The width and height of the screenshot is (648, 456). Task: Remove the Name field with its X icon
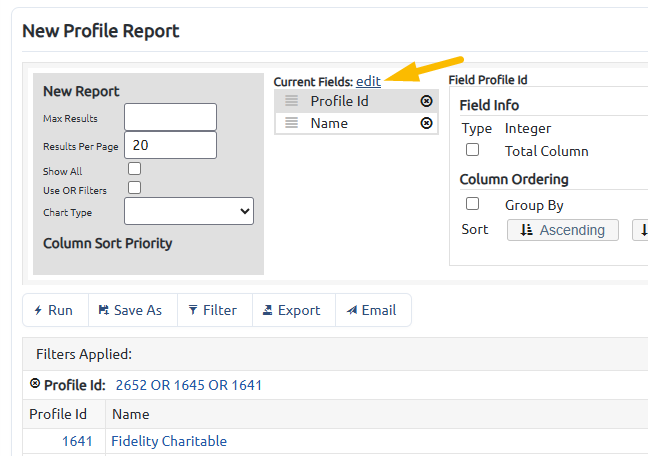pos(426,123)
